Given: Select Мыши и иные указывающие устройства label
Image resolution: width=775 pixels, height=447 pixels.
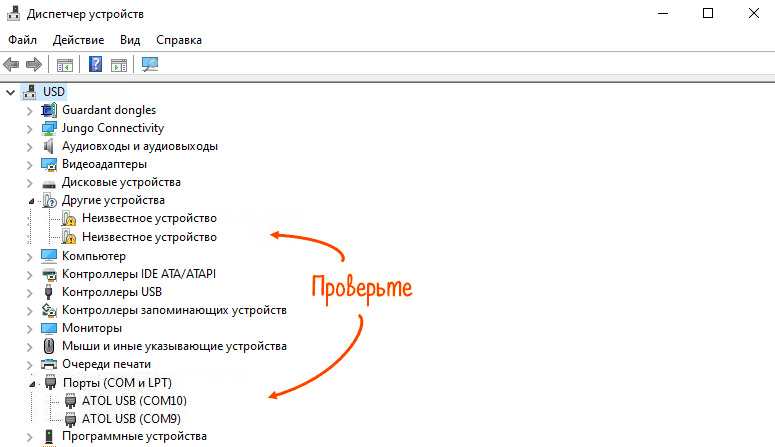Looking at the screenshot, I should click(174, 346).
